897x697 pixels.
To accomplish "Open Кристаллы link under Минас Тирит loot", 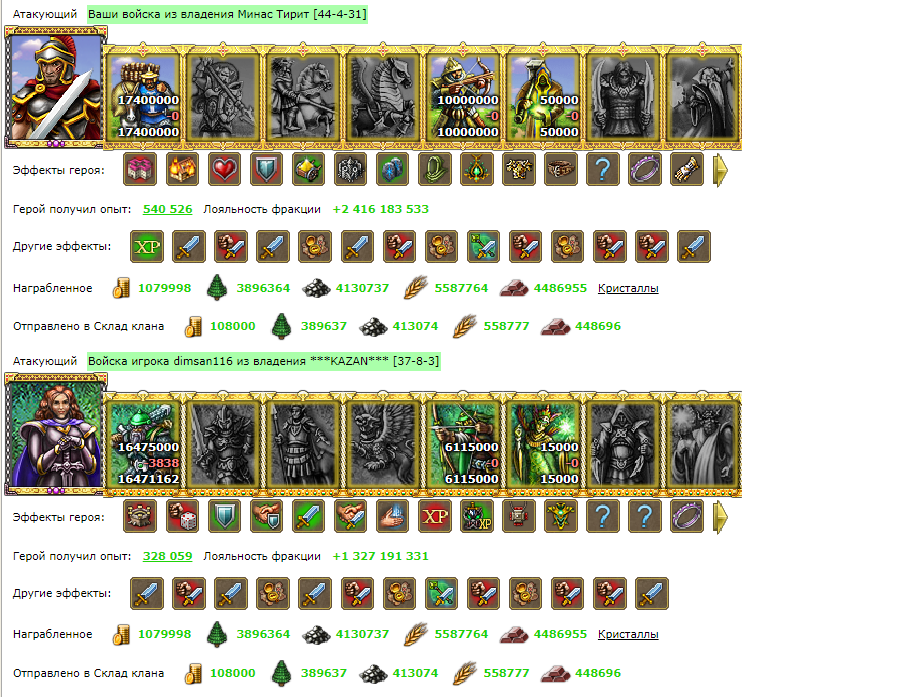I will pyautogui.click(x=628, y=288).
